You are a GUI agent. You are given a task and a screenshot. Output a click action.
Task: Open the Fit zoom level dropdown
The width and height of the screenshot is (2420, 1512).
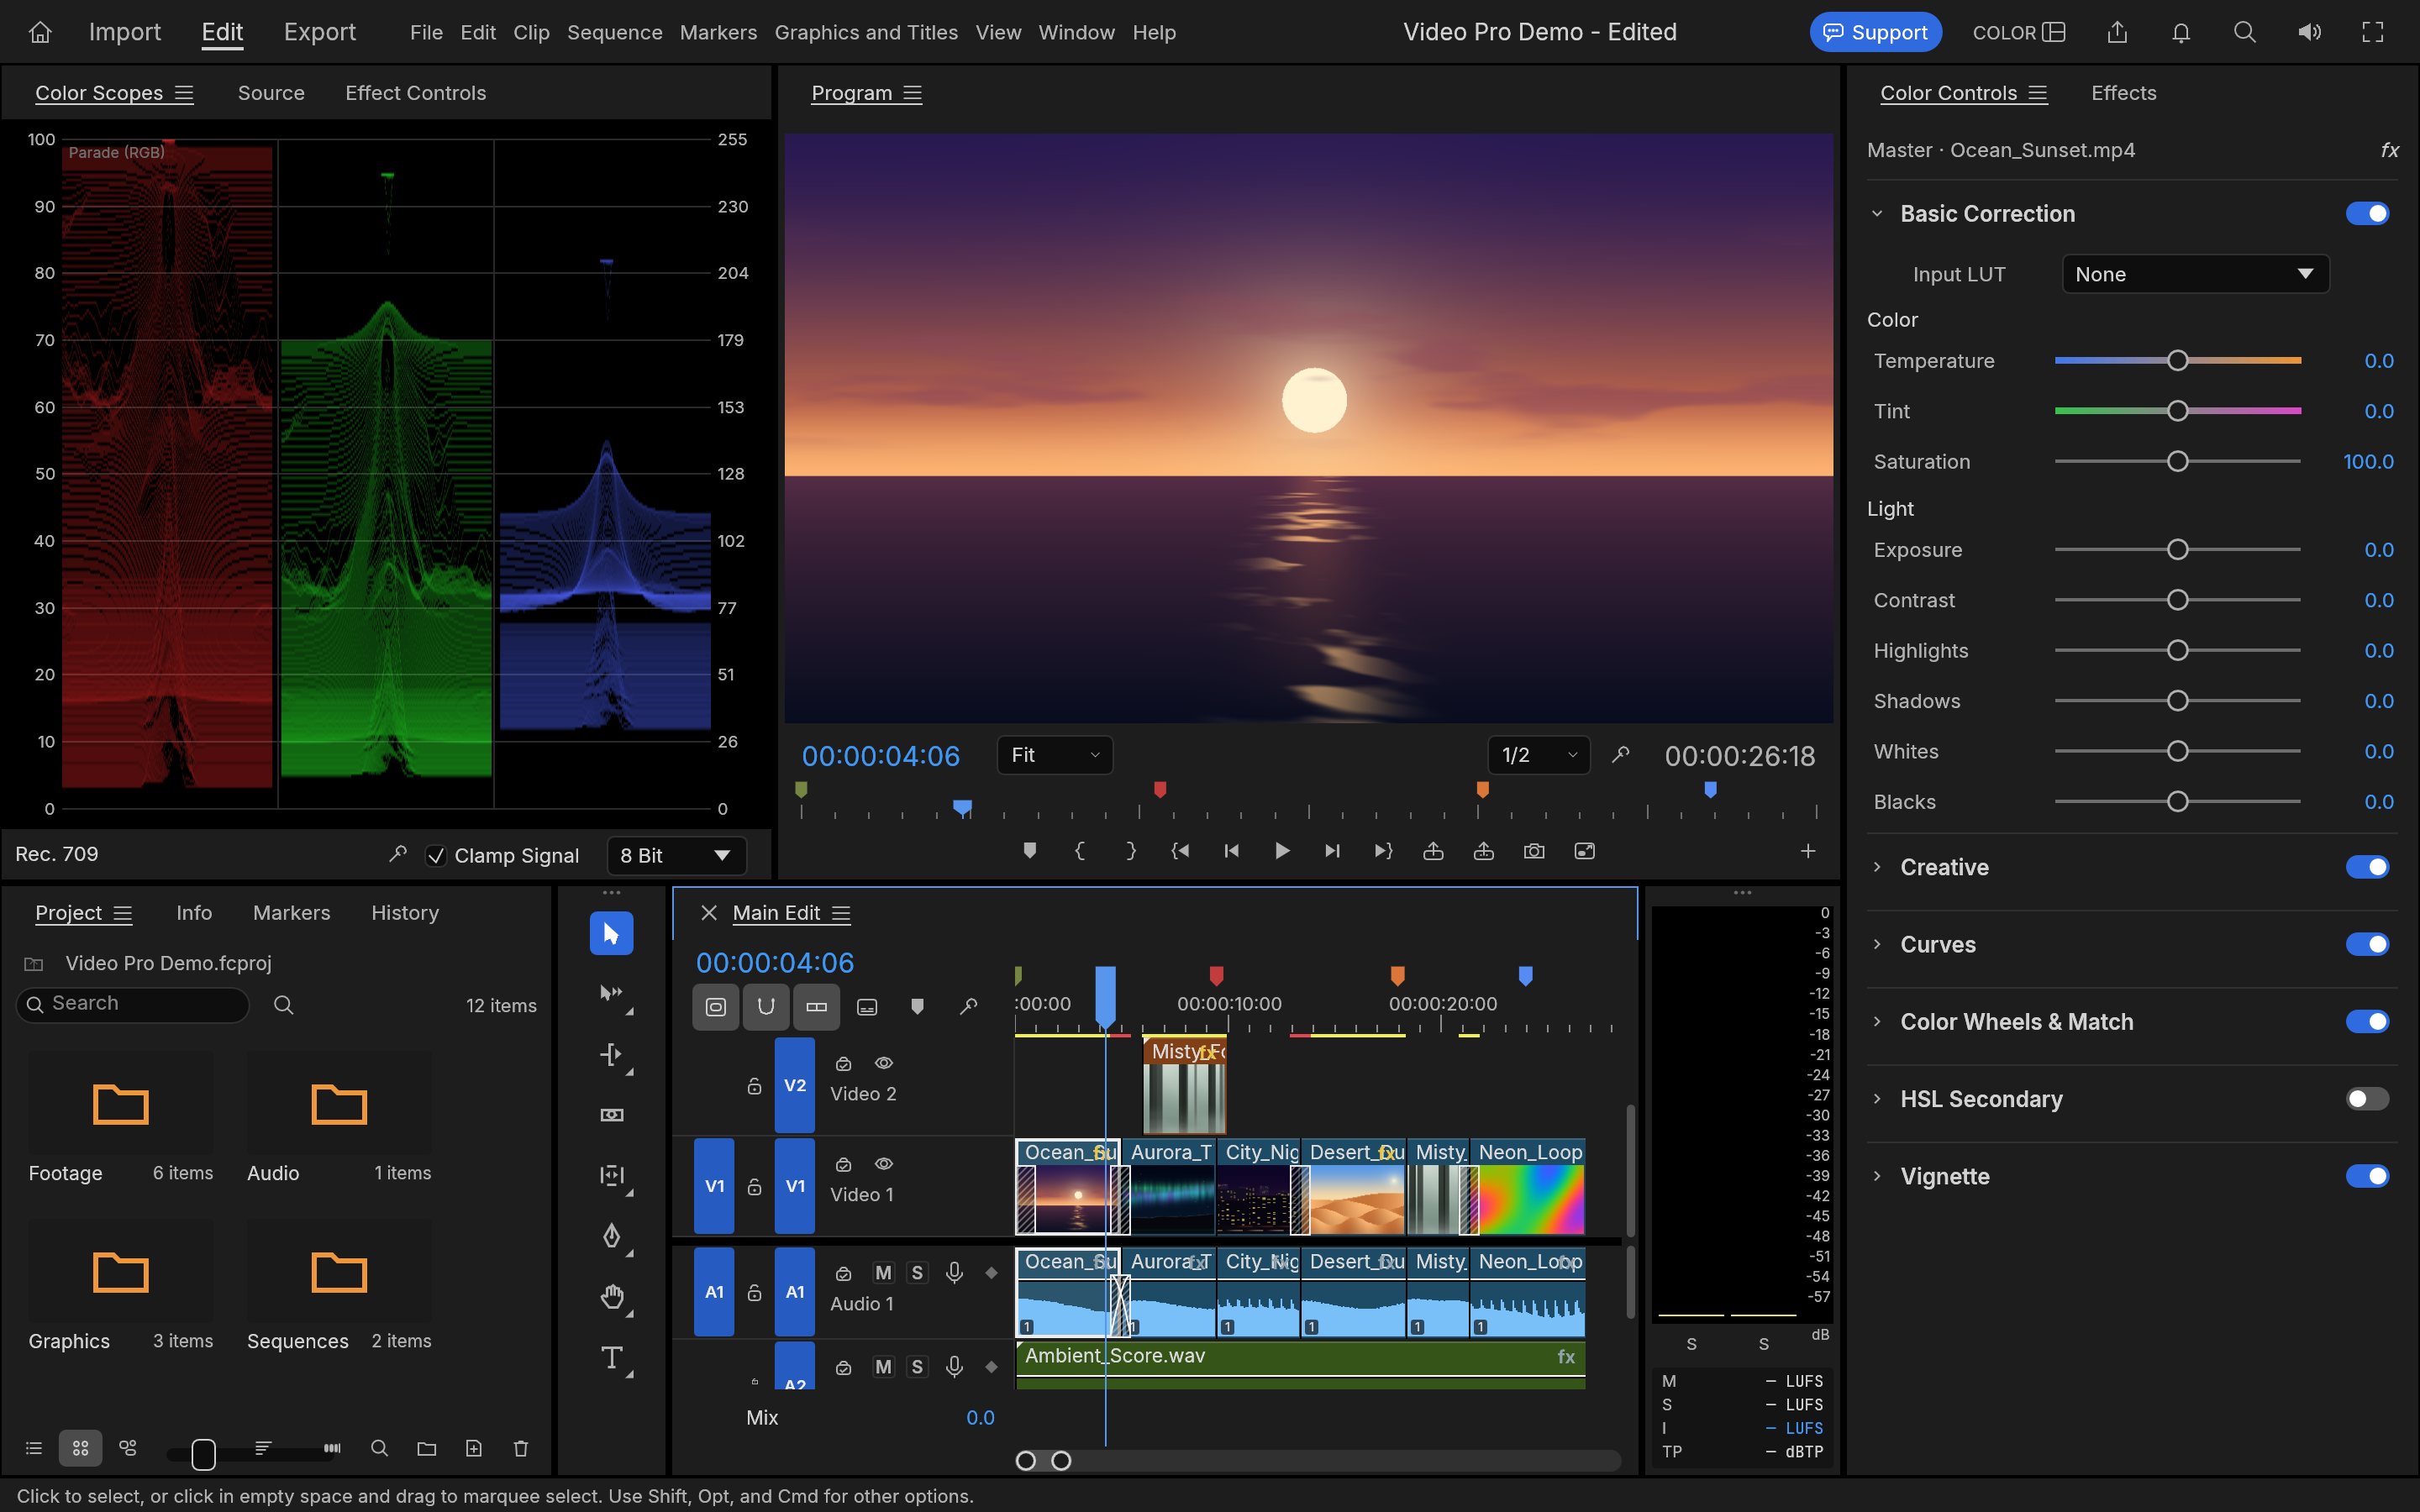click(1054, 755)
